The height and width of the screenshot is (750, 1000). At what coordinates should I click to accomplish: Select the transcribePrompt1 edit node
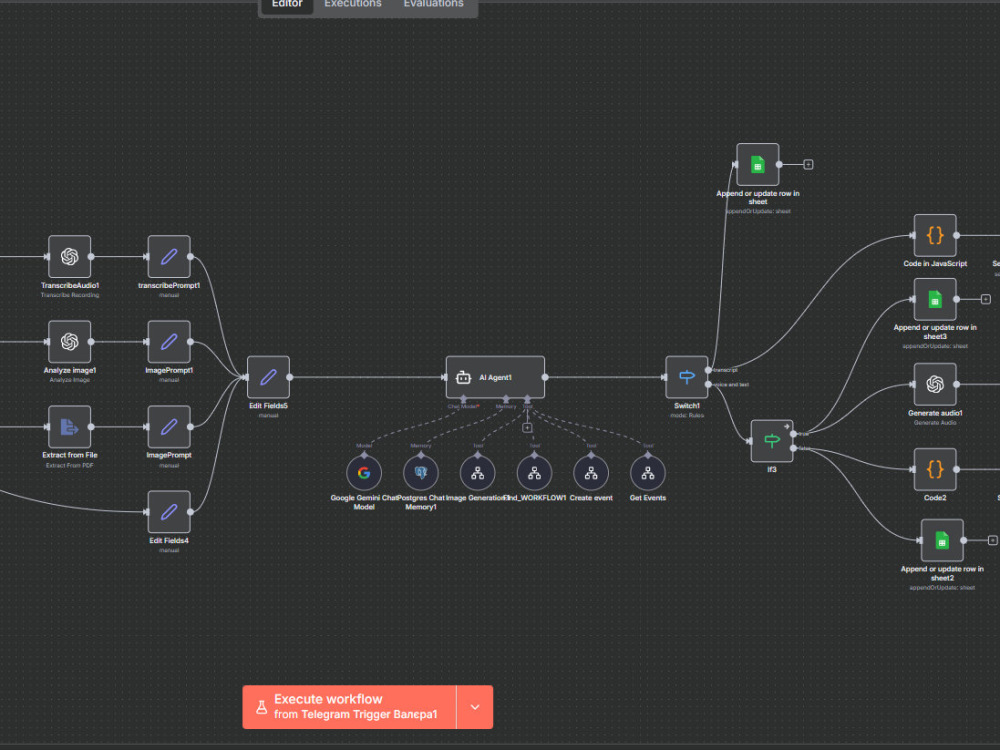click(x=169, y=256)
